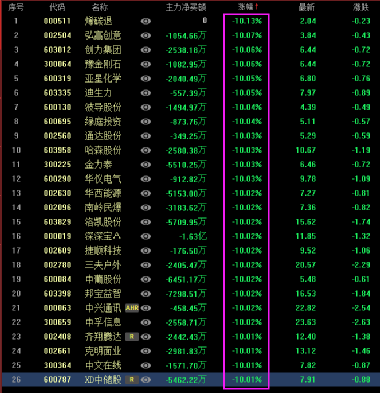Toggle watch eye icon for 创力集团
Viewport: 380px width, 393px height.
point(146,50)
